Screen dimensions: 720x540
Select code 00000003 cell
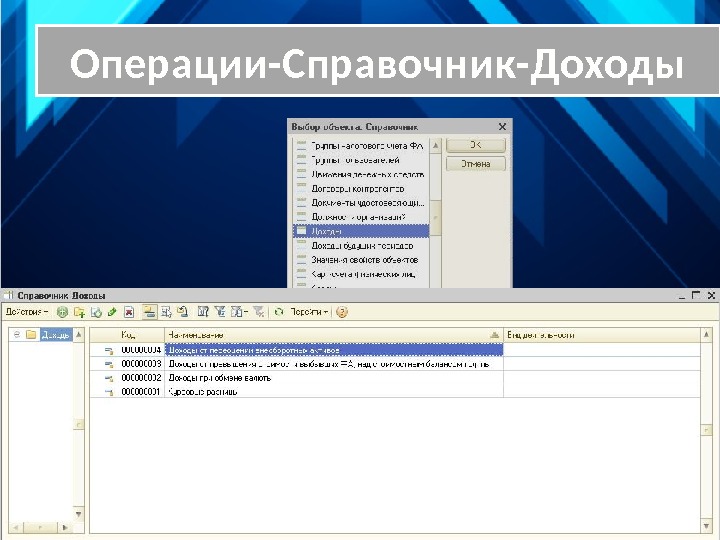coord(141,364)
